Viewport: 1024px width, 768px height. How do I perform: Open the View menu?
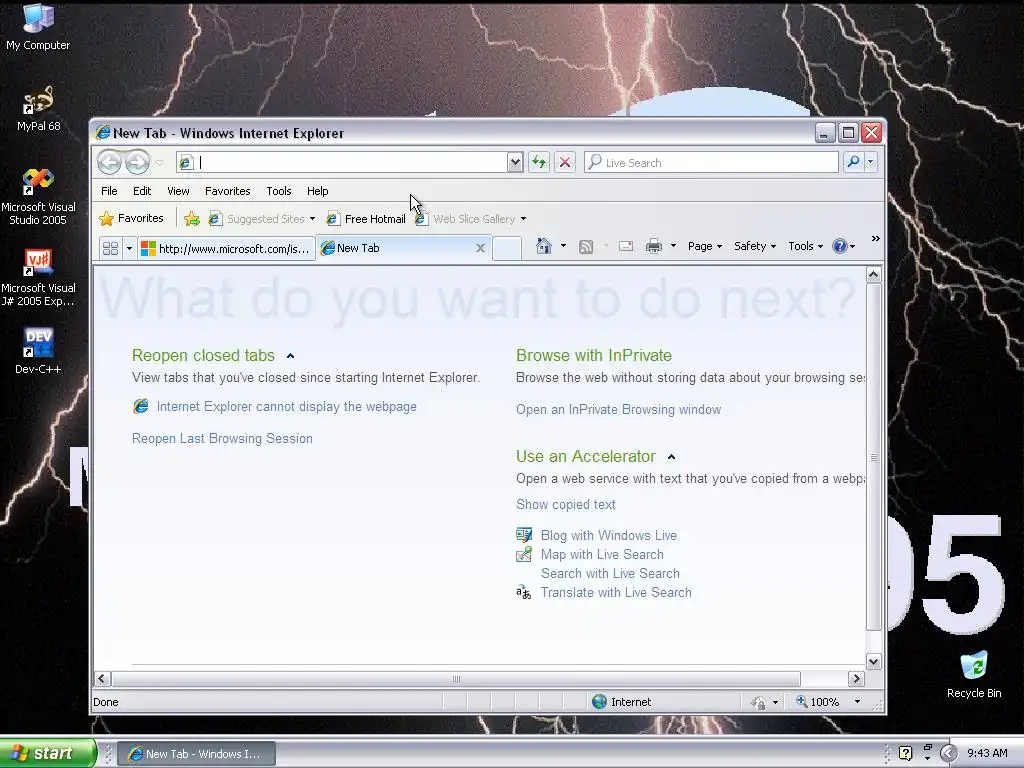178,191
